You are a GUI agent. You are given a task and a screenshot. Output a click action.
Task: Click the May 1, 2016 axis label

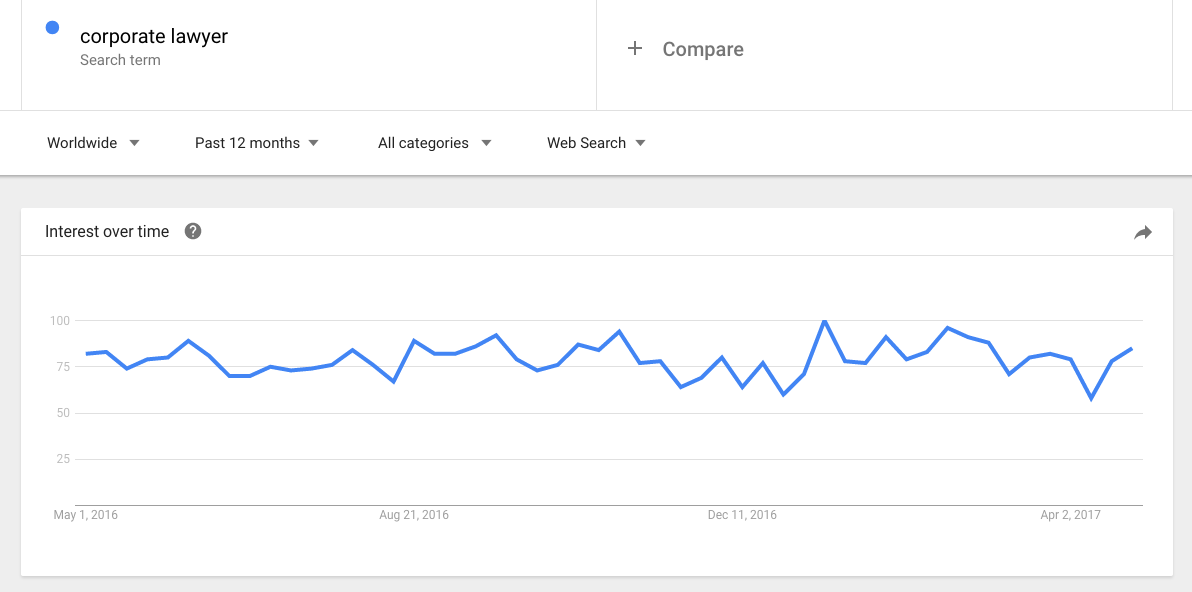coord(86,515)
